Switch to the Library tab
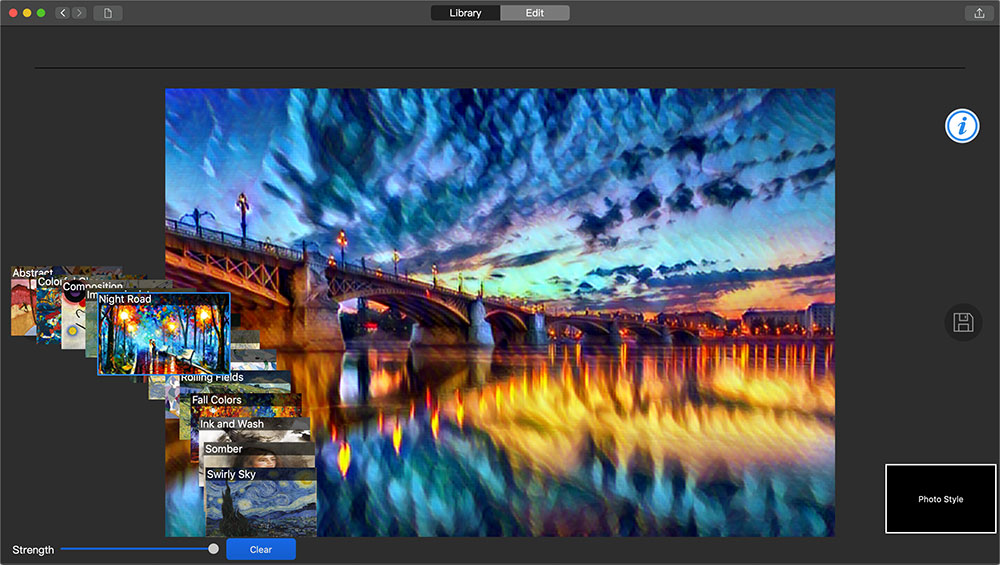 465,13
